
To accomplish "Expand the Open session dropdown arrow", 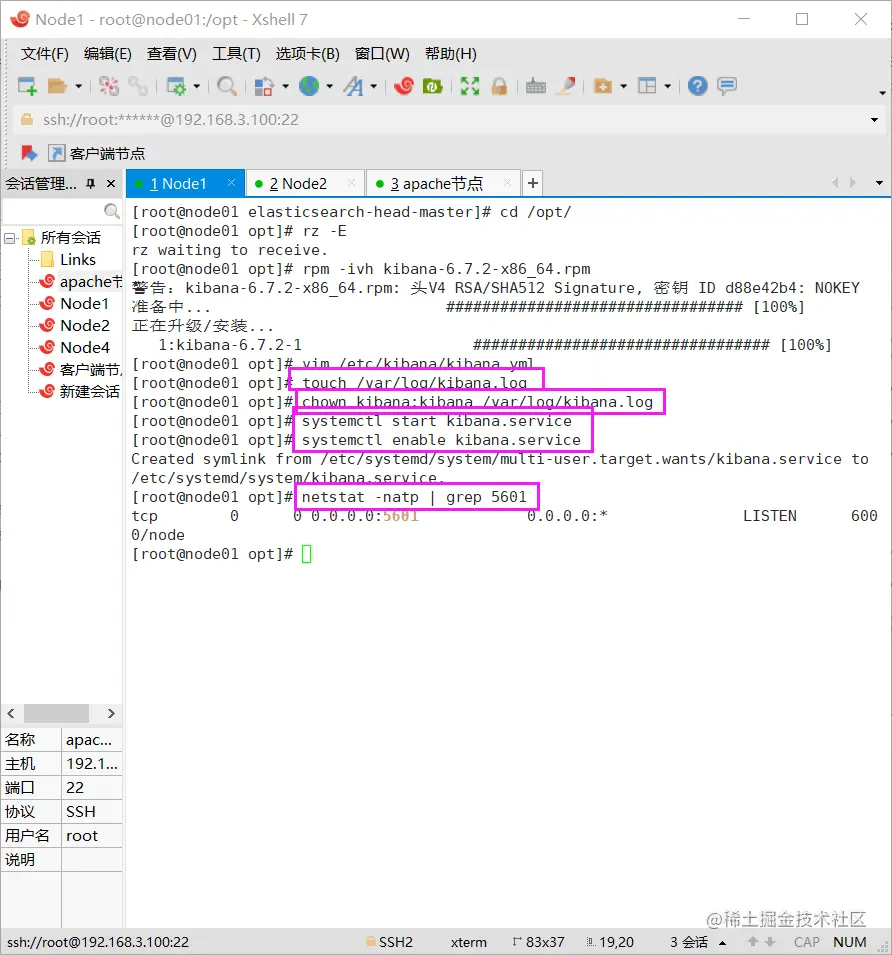I will (x=79, y=86).
